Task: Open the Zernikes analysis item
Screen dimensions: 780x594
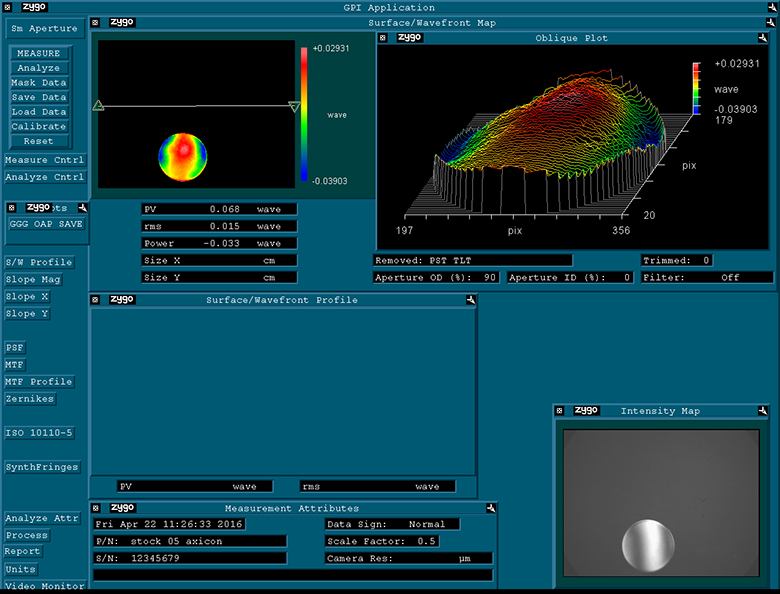Action: point(30,399)
